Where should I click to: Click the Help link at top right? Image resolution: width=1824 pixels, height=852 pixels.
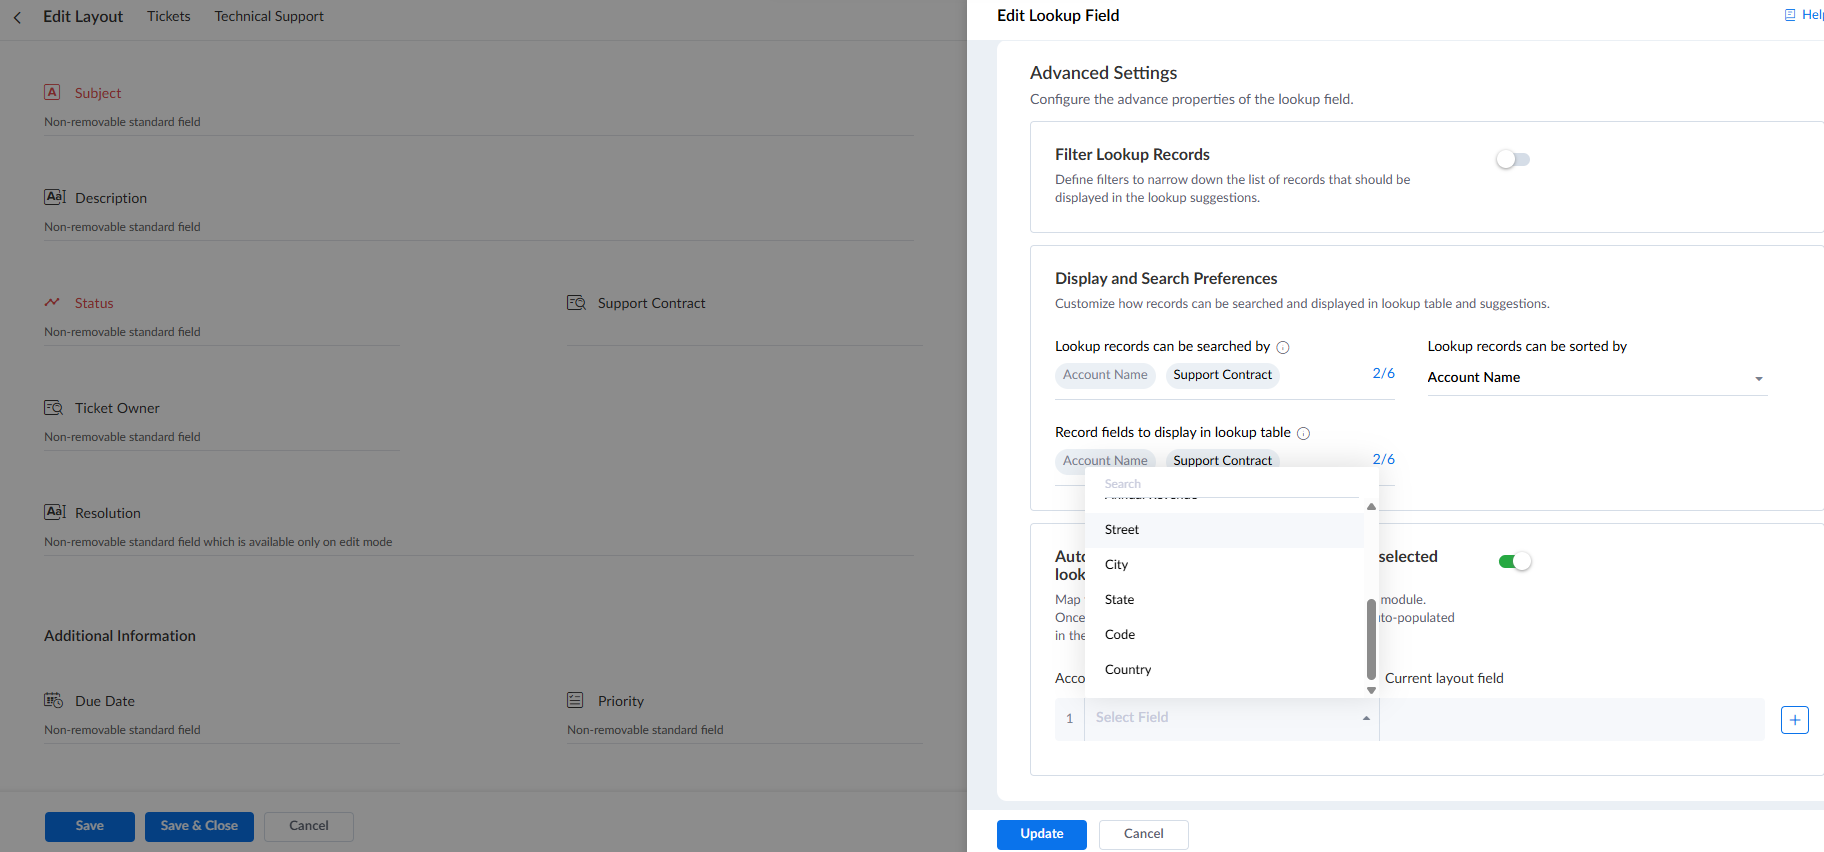coord(1806,15)
